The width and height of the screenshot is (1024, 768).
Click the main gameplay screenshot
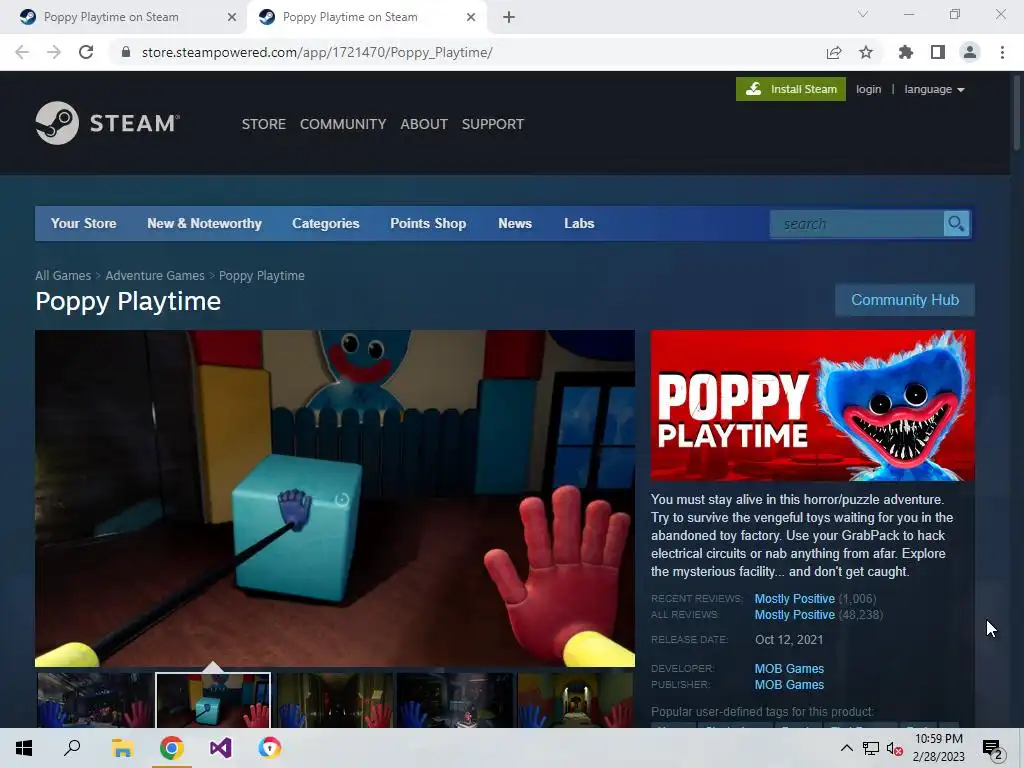click(x=335, y=498)
